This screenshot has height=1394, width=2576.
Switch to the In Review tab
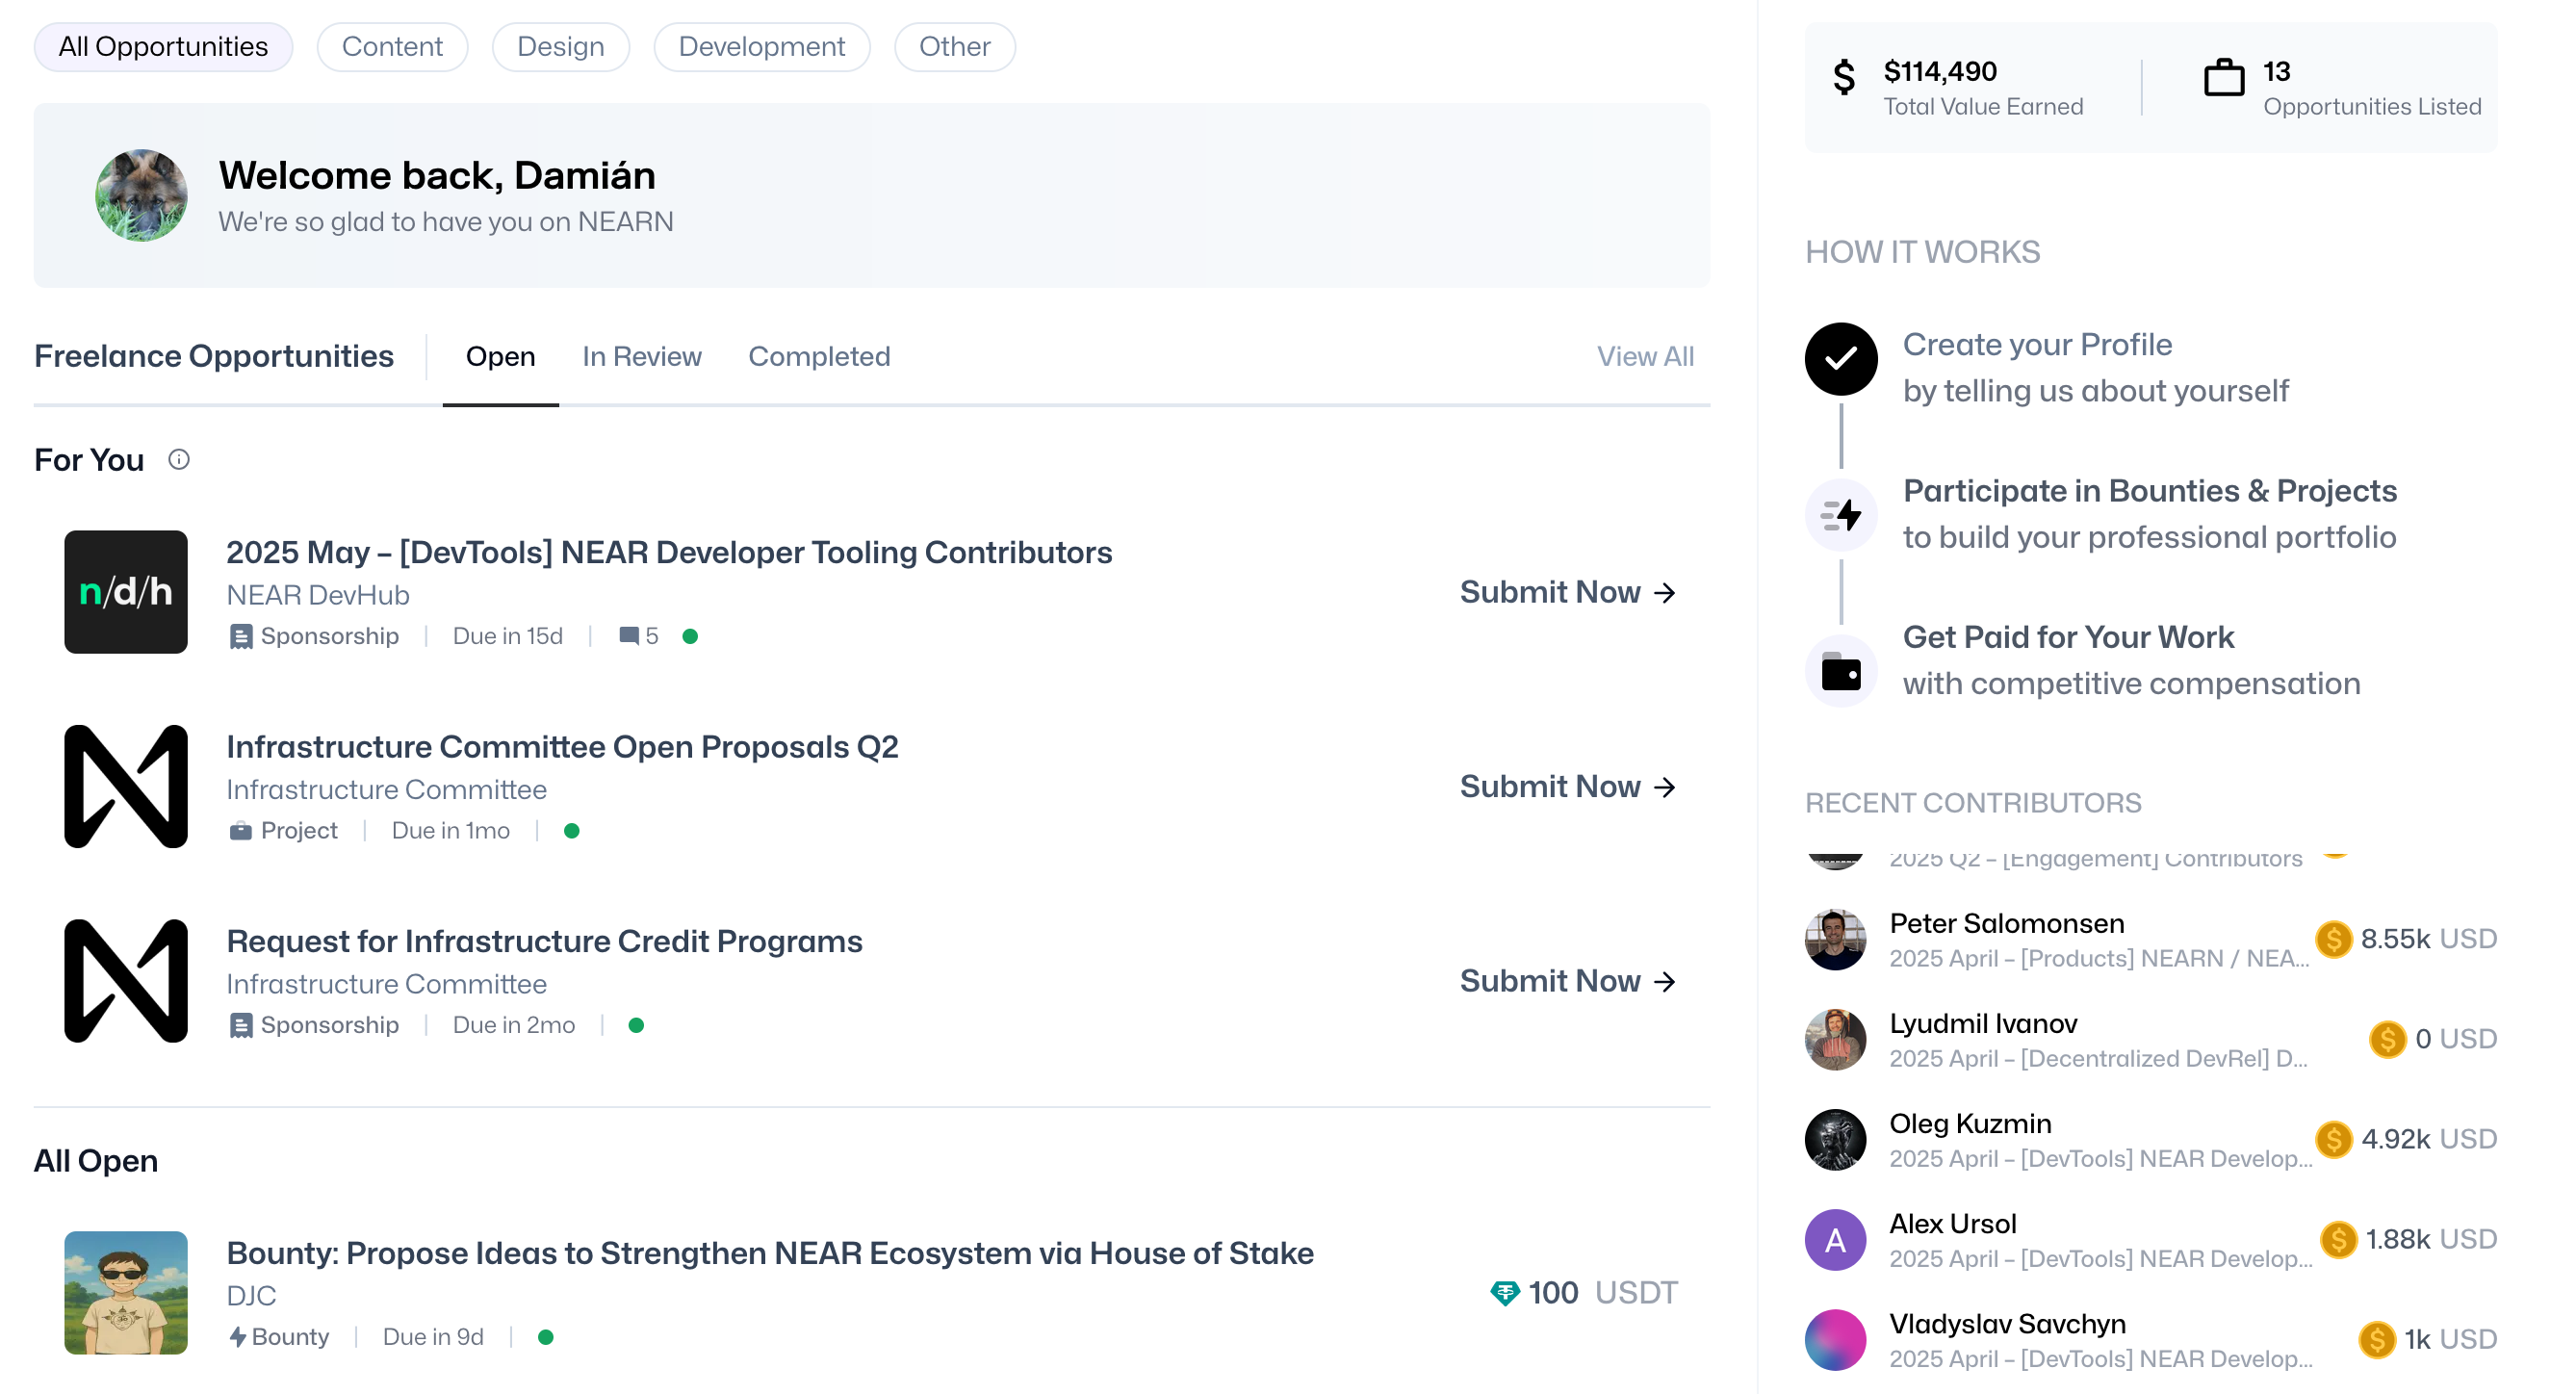[x=642, y=357]
